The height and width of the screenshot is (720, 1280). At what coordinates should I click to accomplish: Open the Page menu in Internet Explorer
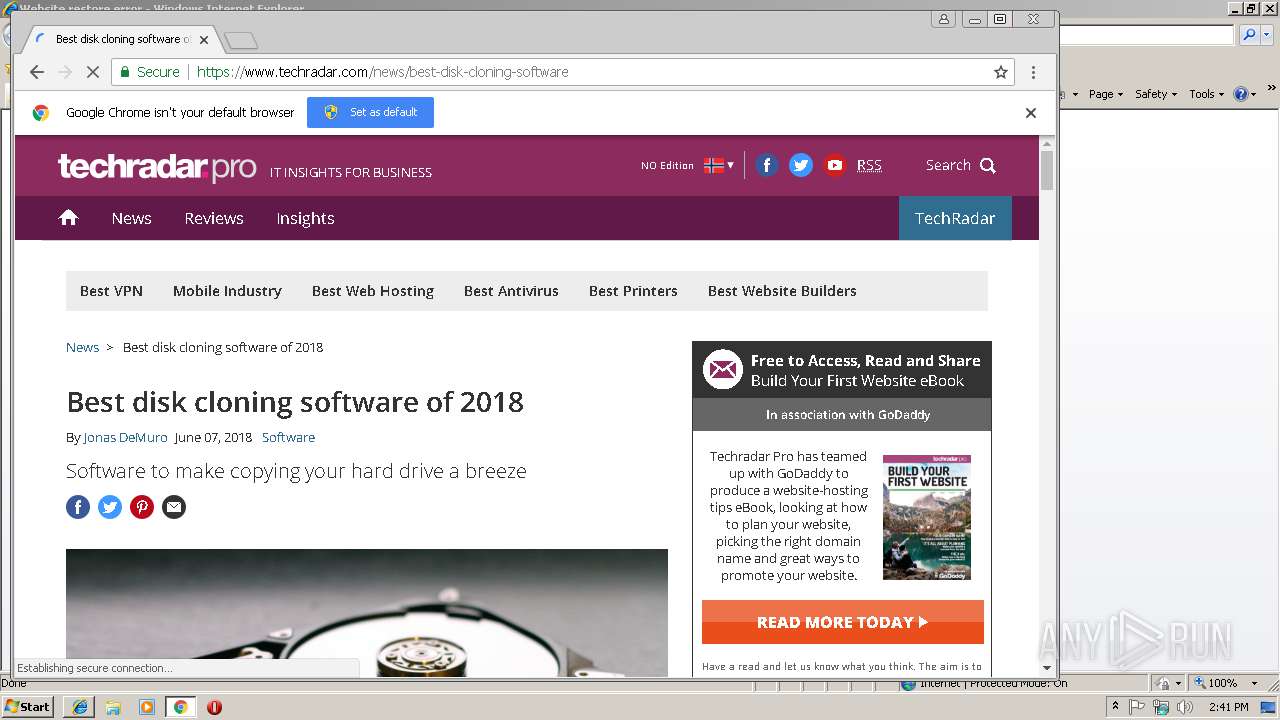[1106, 94]
